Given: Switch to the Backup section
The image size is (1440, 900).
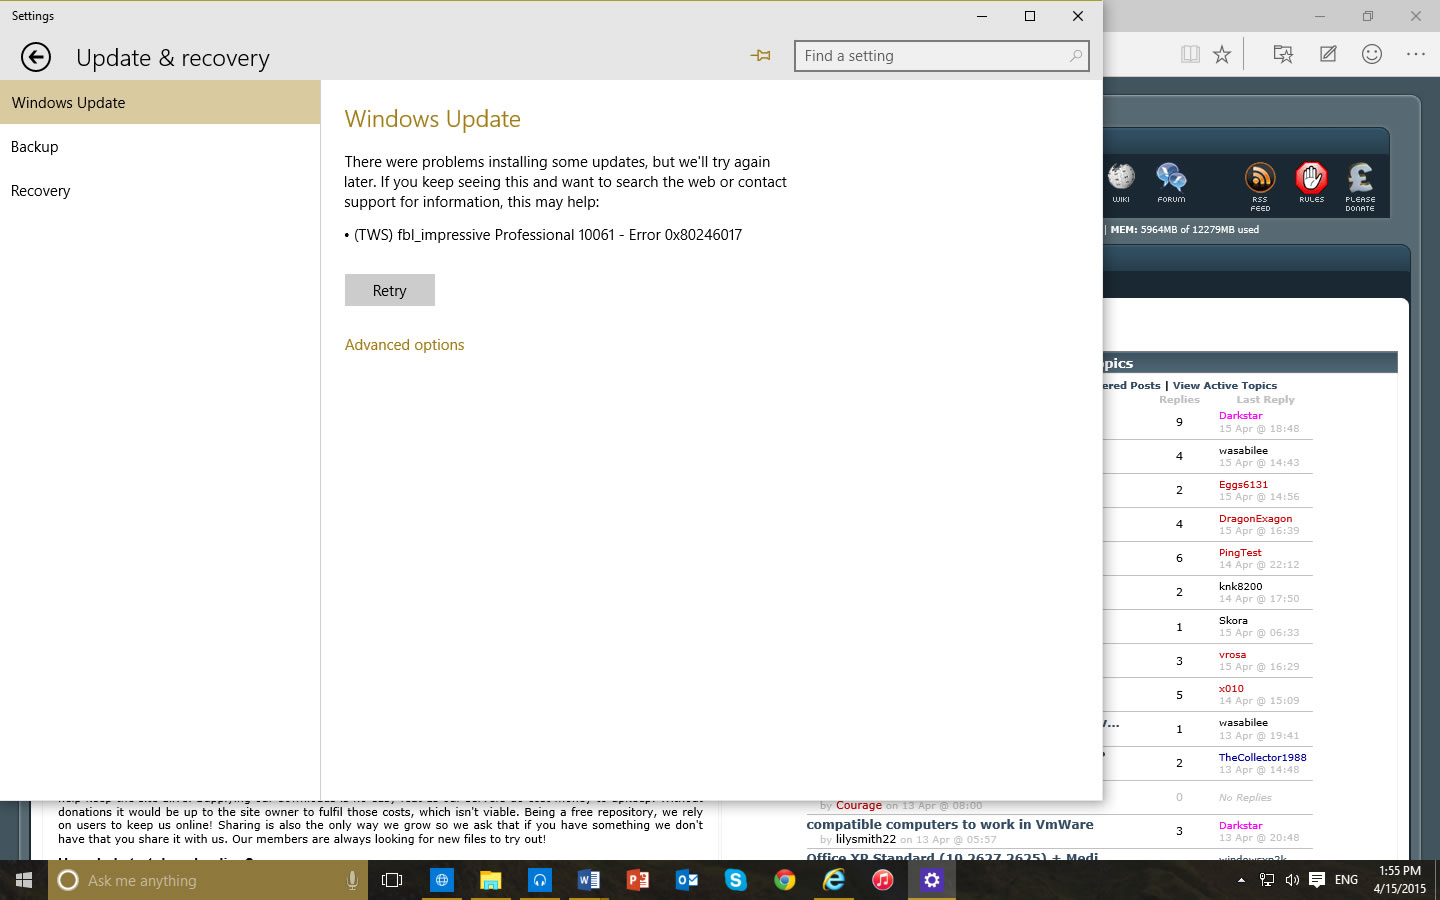Looking at the screenshot, I should (160, 146).
